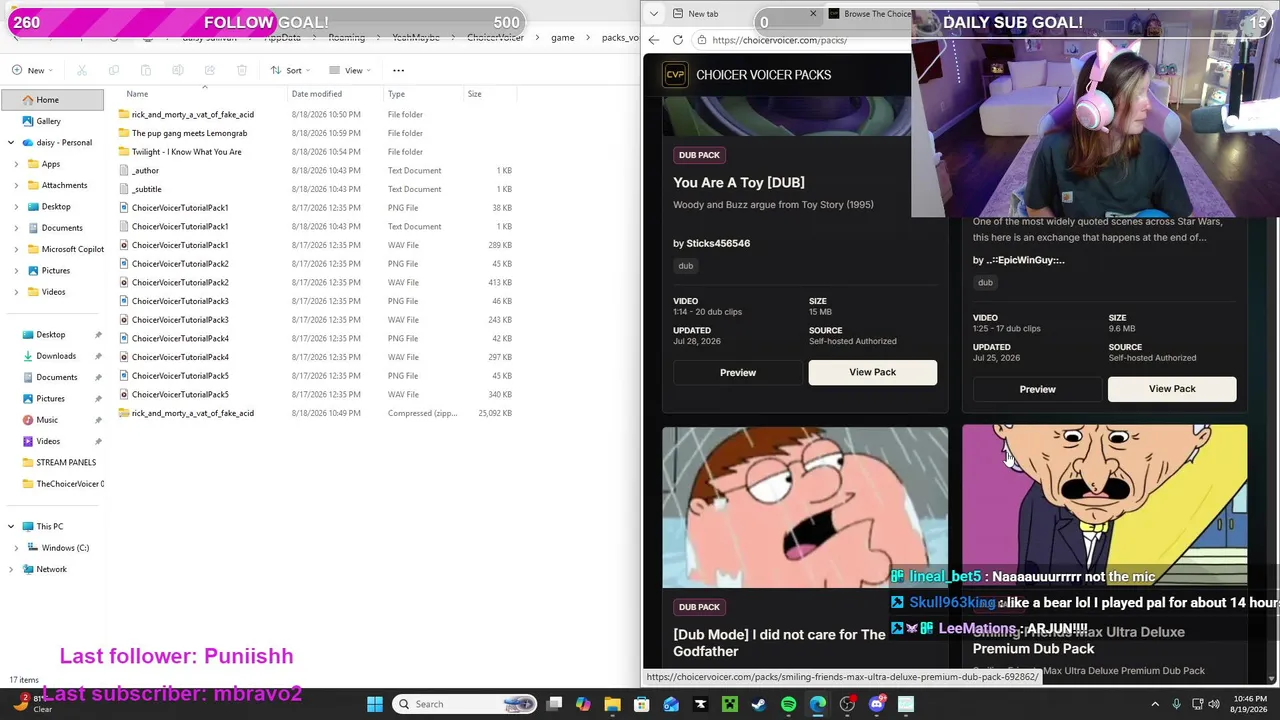Open the browser tab list chevron

pyautogui.click(x=654, y=14)
